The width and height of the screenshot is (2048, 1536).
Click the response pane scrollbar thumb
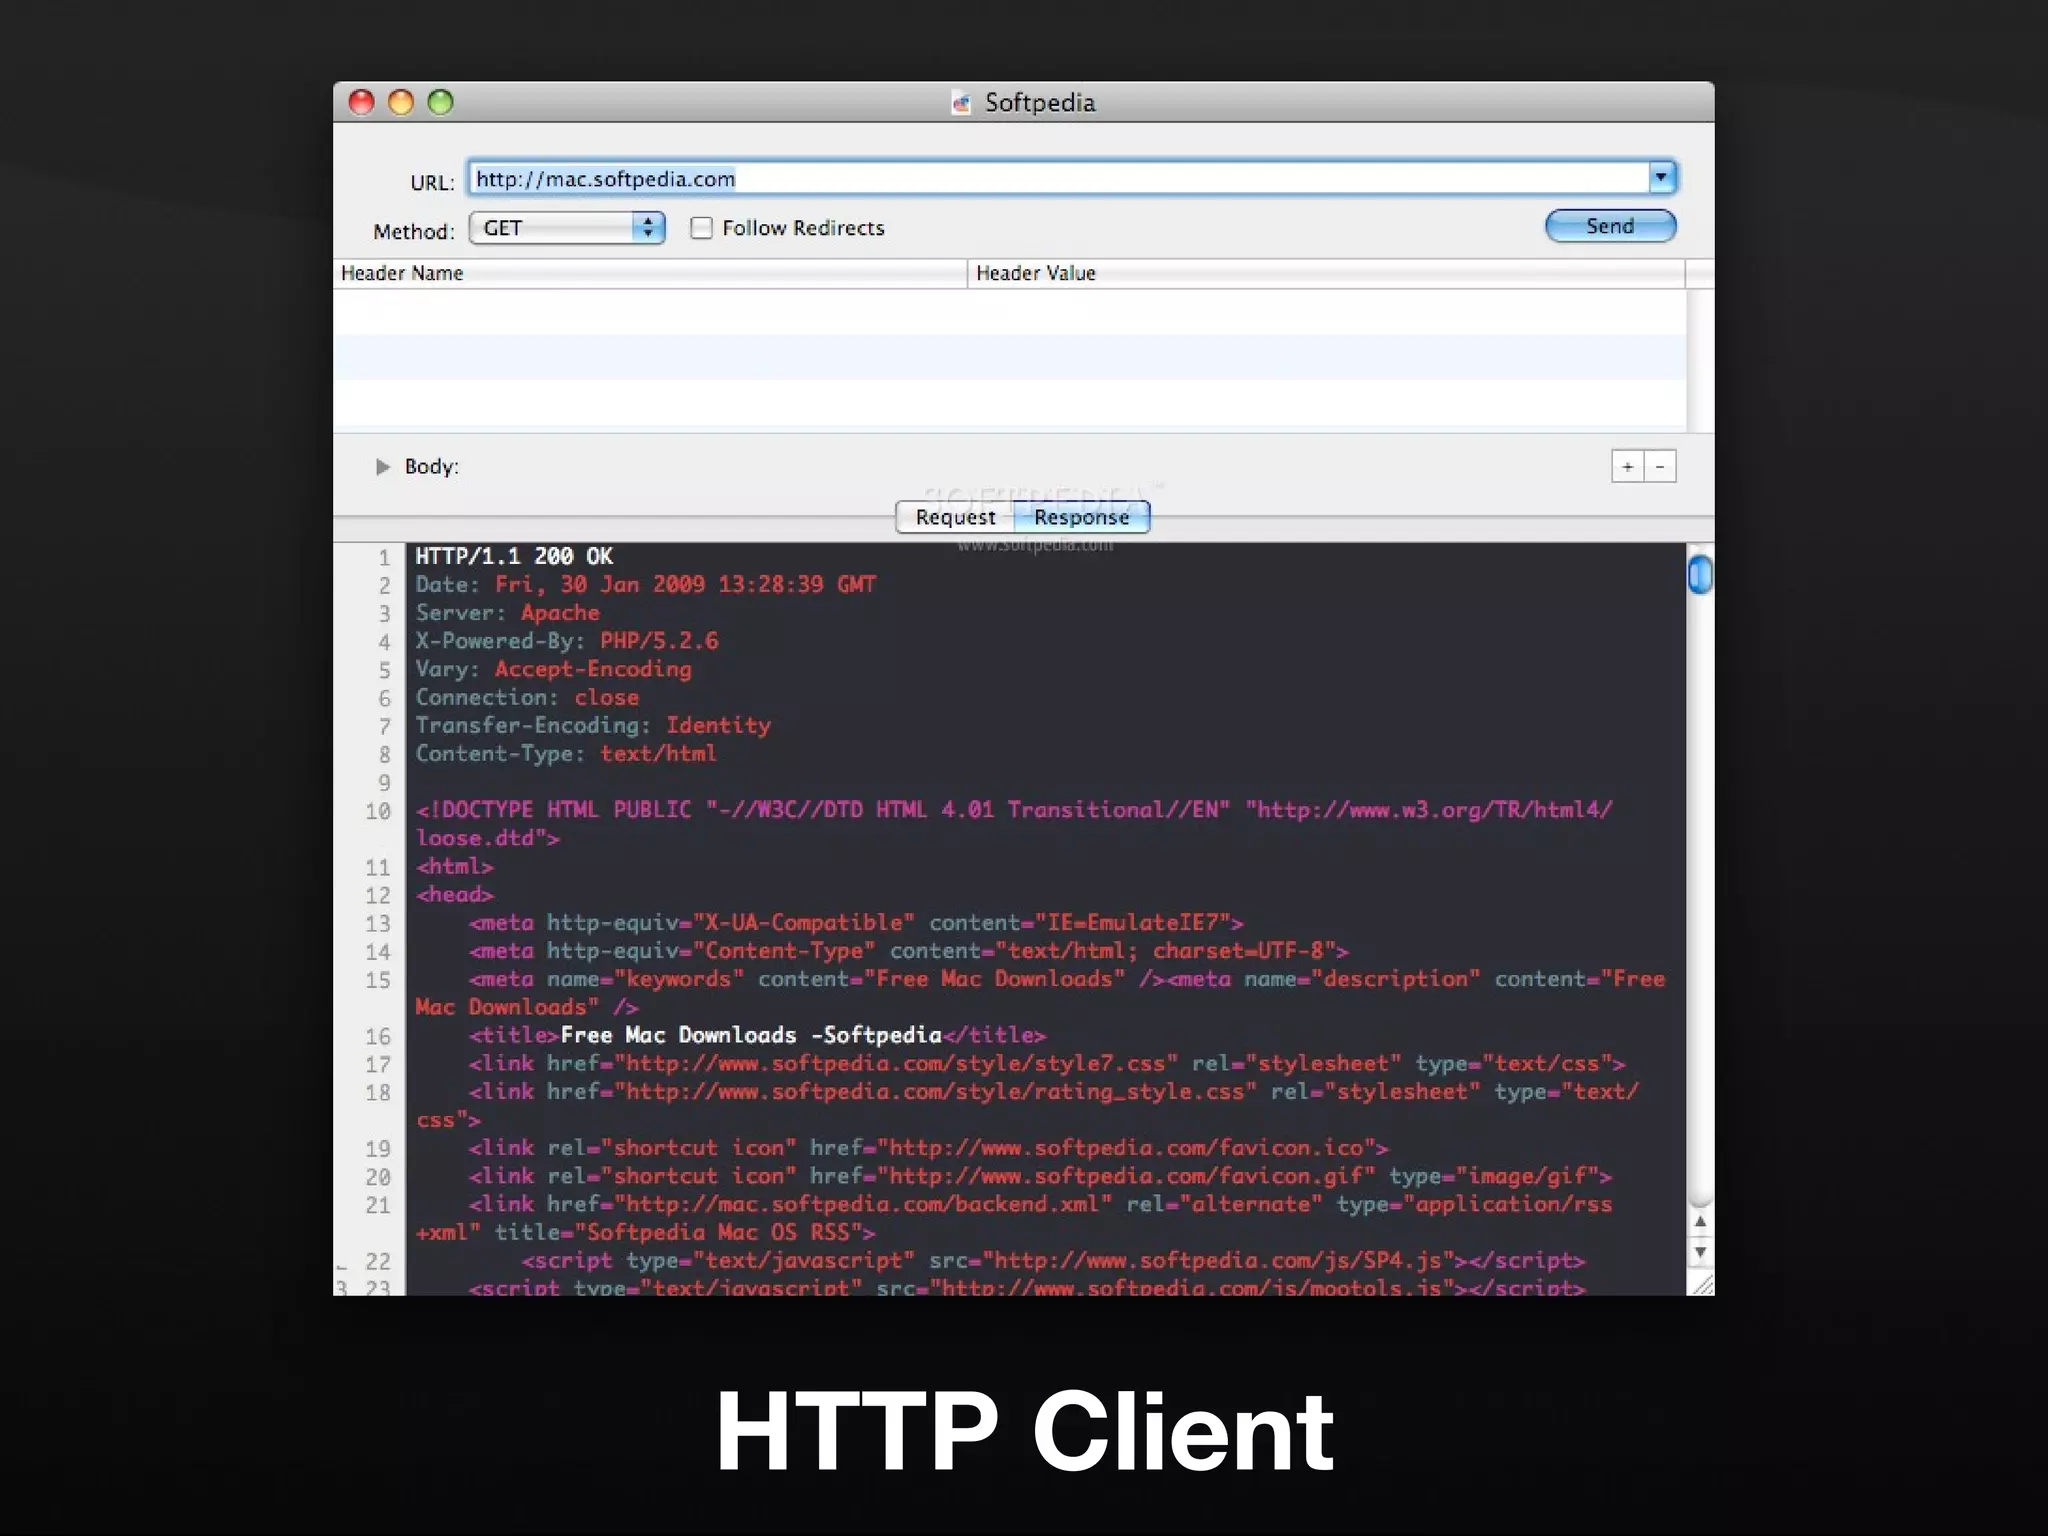coord(1700,575)
